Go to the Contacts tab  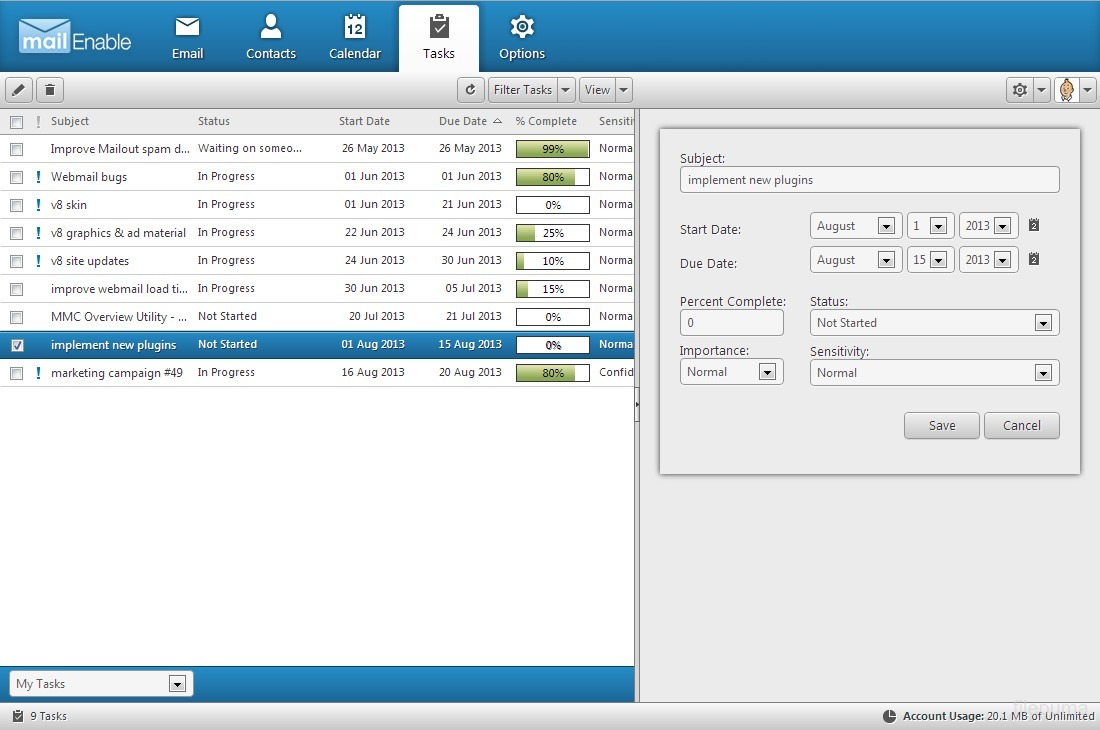[271, 38]
